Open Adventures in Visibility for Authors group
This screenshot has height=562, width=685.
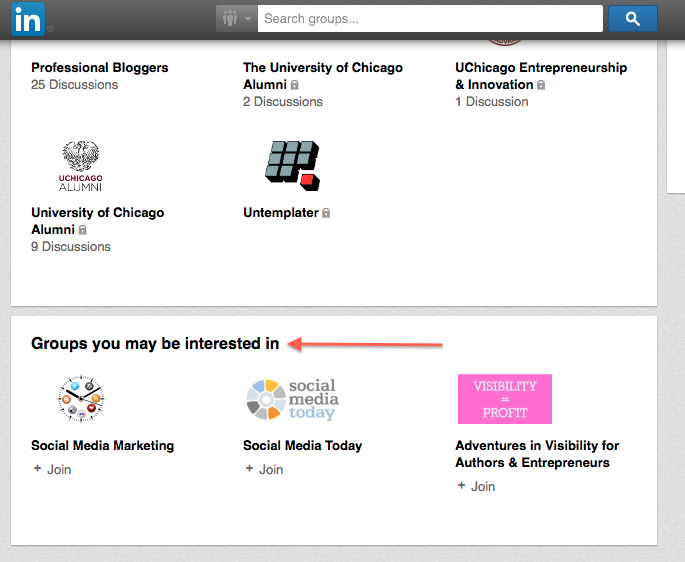pos(537,454)
